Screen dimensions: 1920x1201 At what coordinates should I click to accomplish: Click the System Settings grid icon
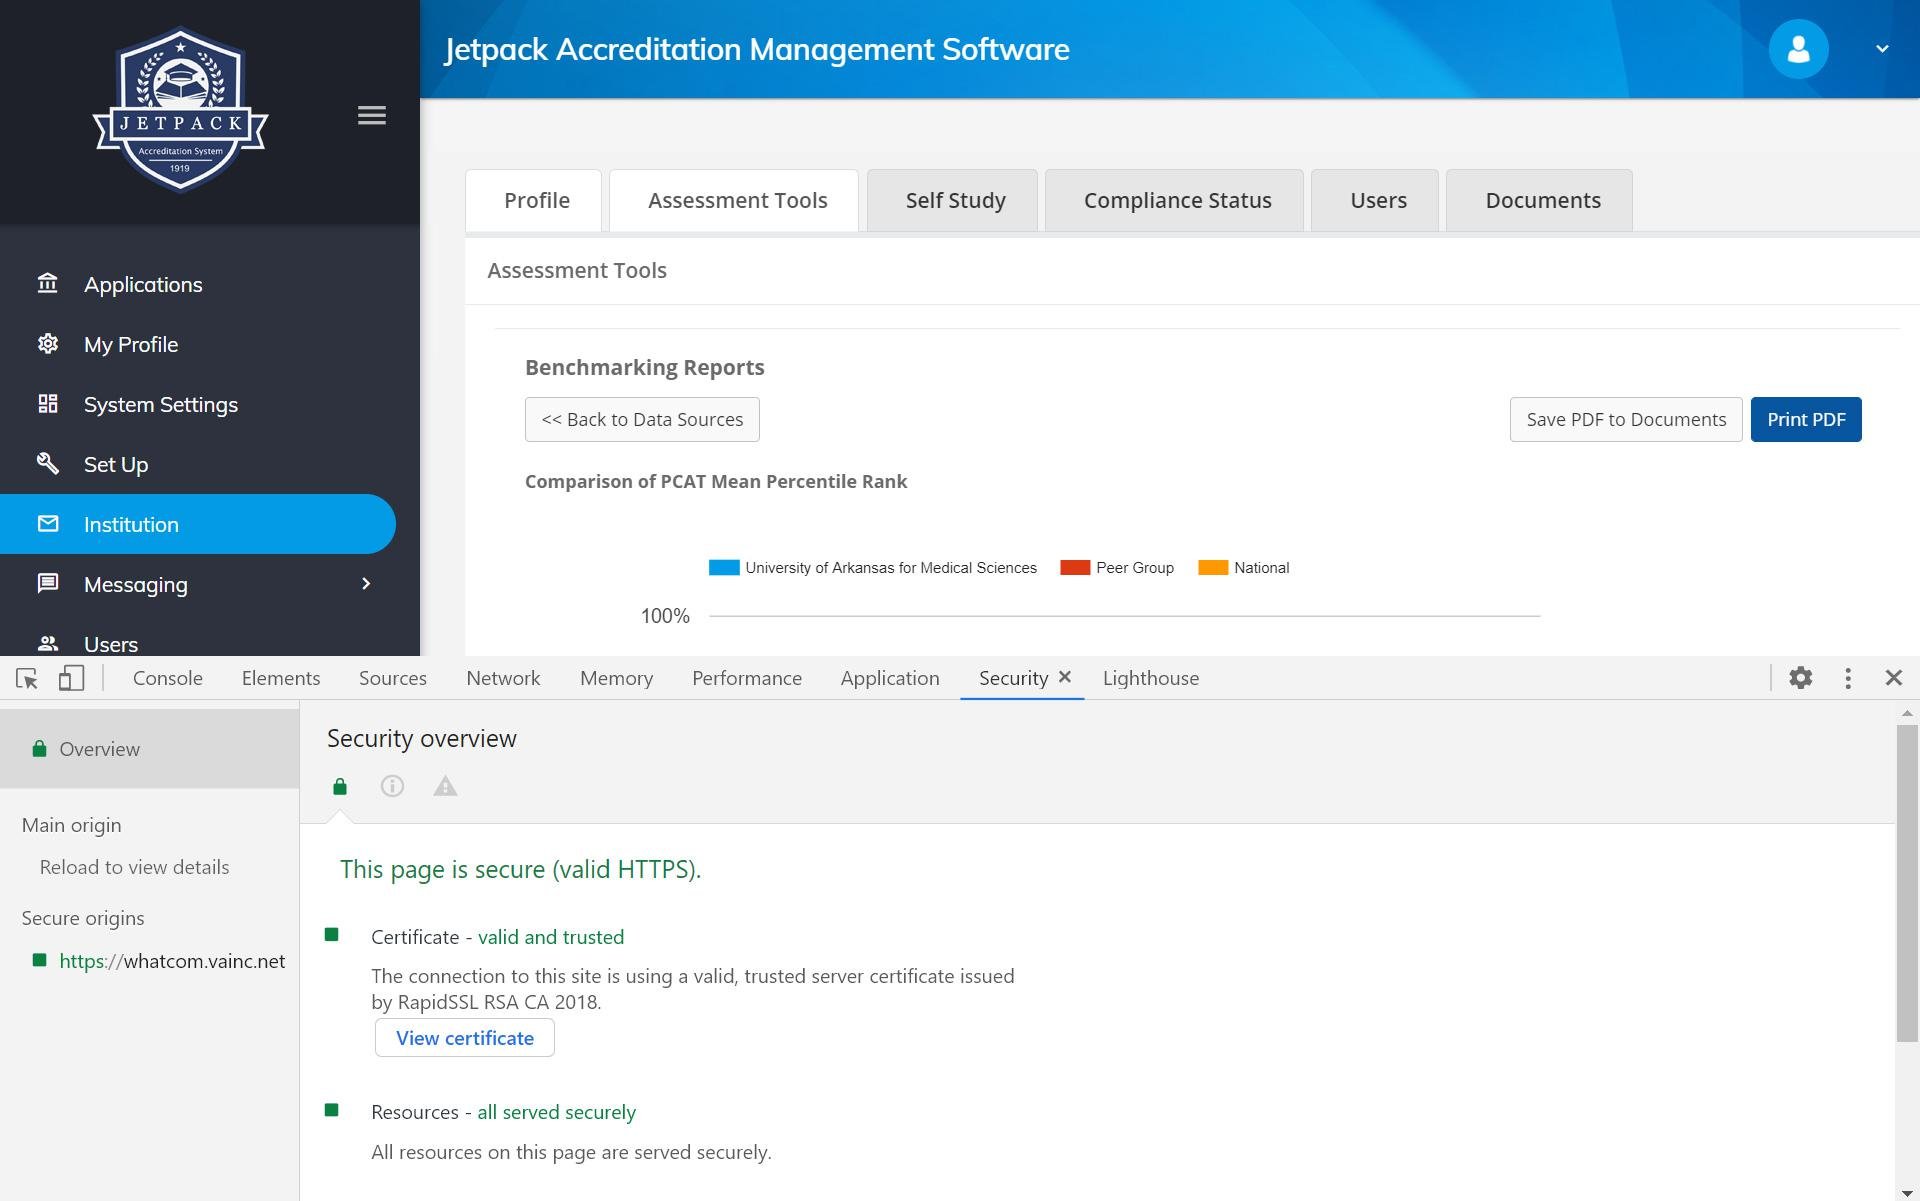coord(48,404)
